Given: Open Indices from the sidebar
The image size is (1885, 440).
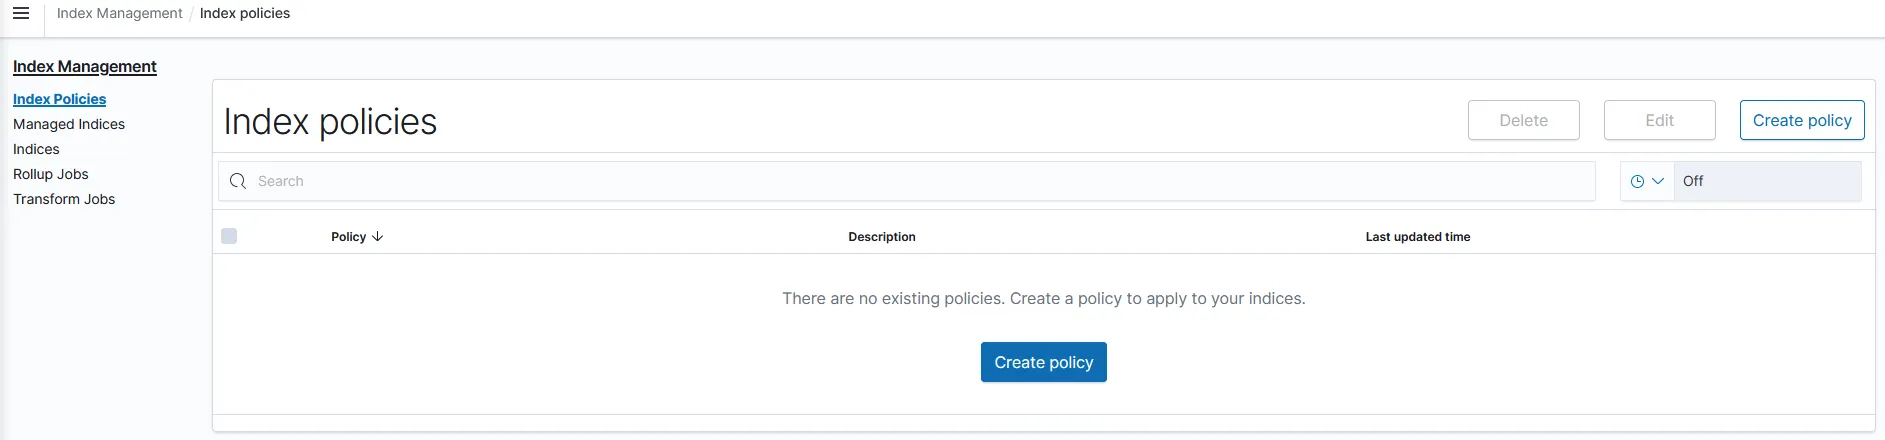Looking at the screenshot, I should click(x=36, y=149).
